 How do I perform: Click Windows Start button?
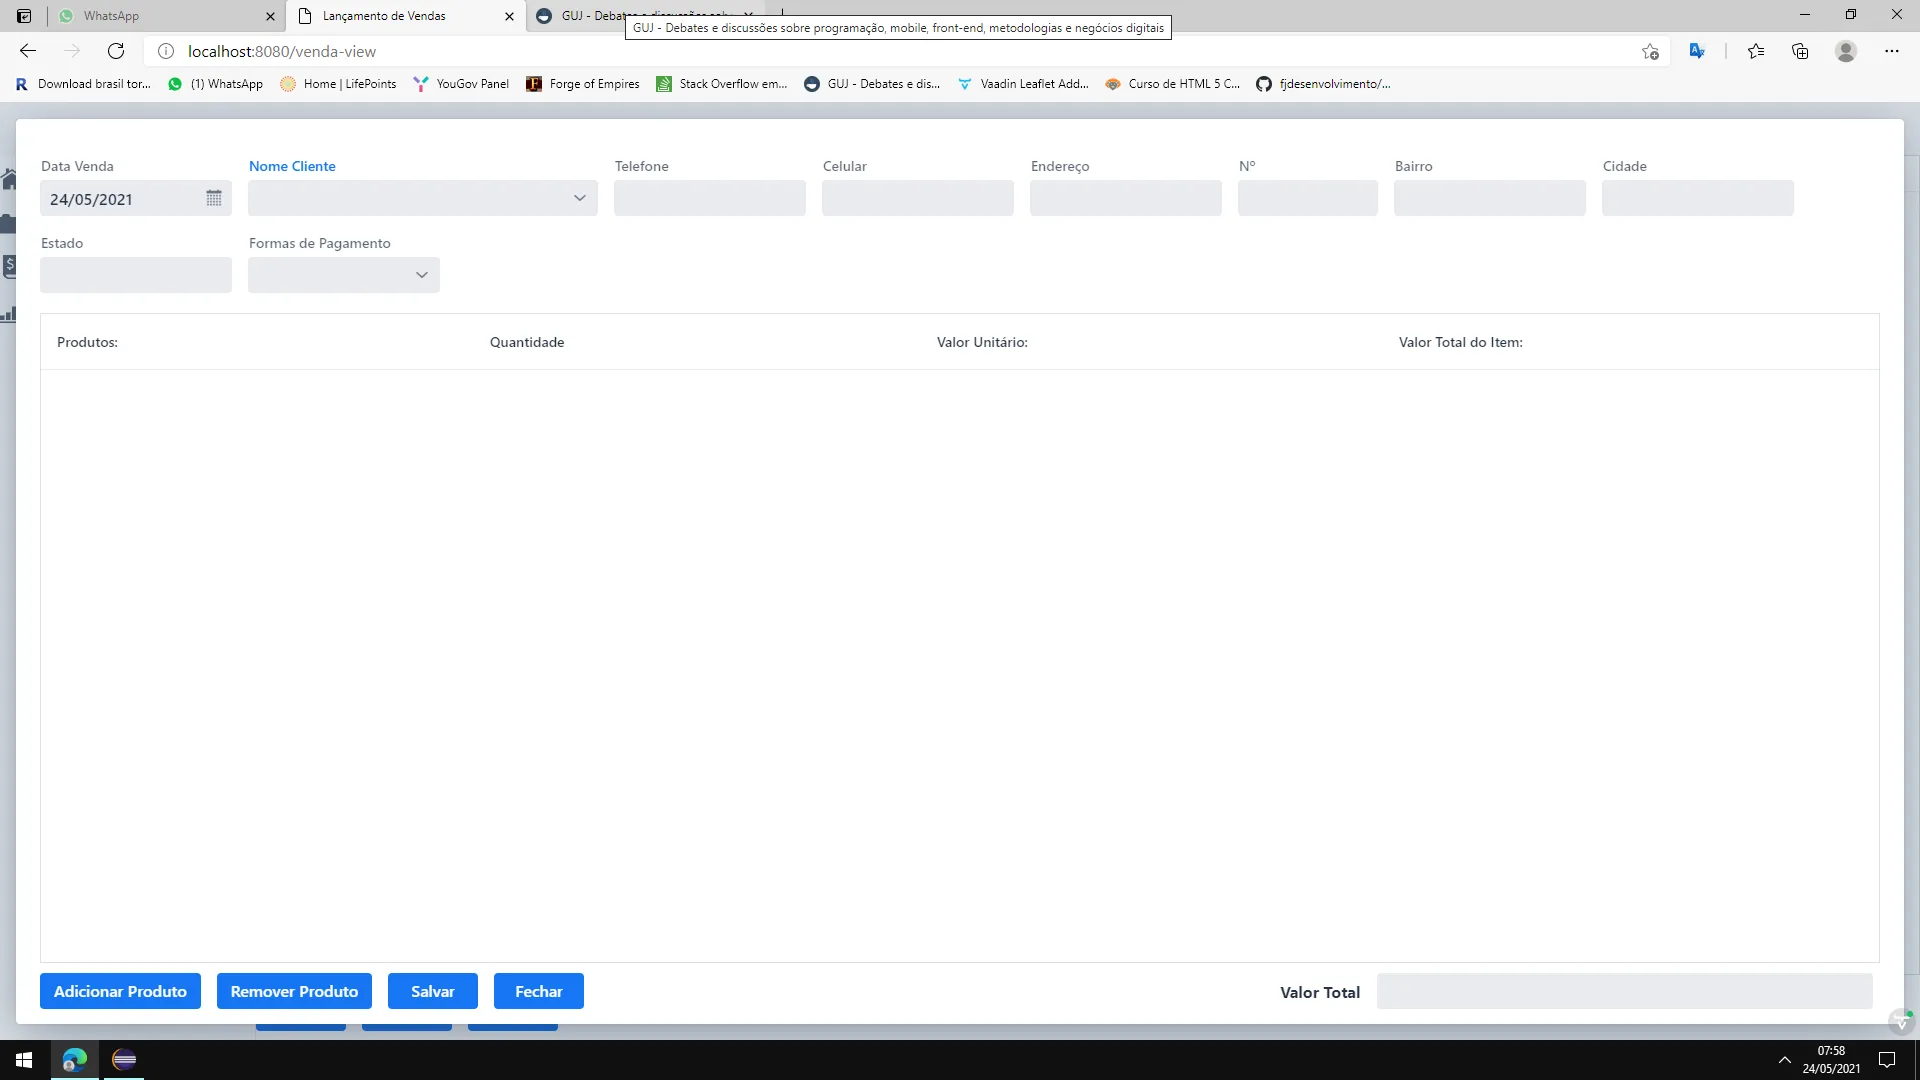click(x=24, y=1060)
